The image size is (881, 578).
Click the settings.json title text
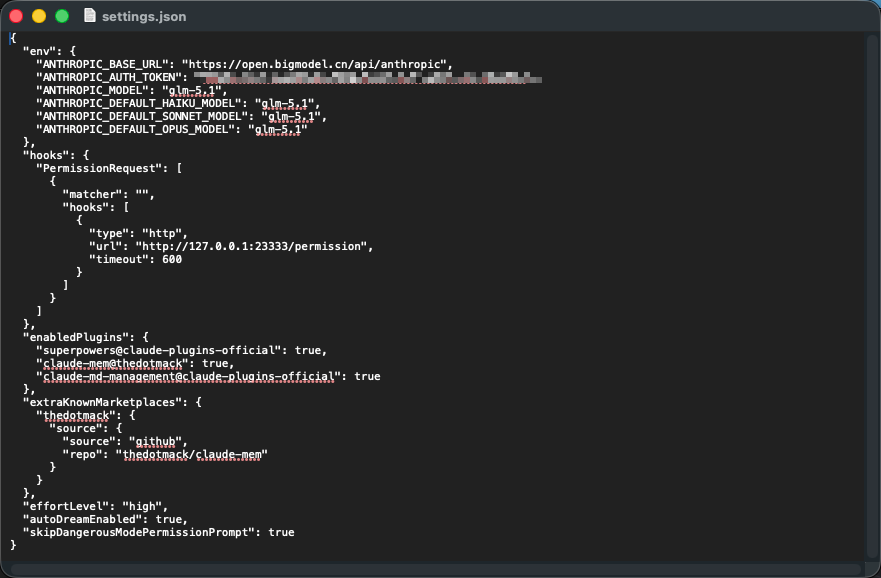(144, 16)
